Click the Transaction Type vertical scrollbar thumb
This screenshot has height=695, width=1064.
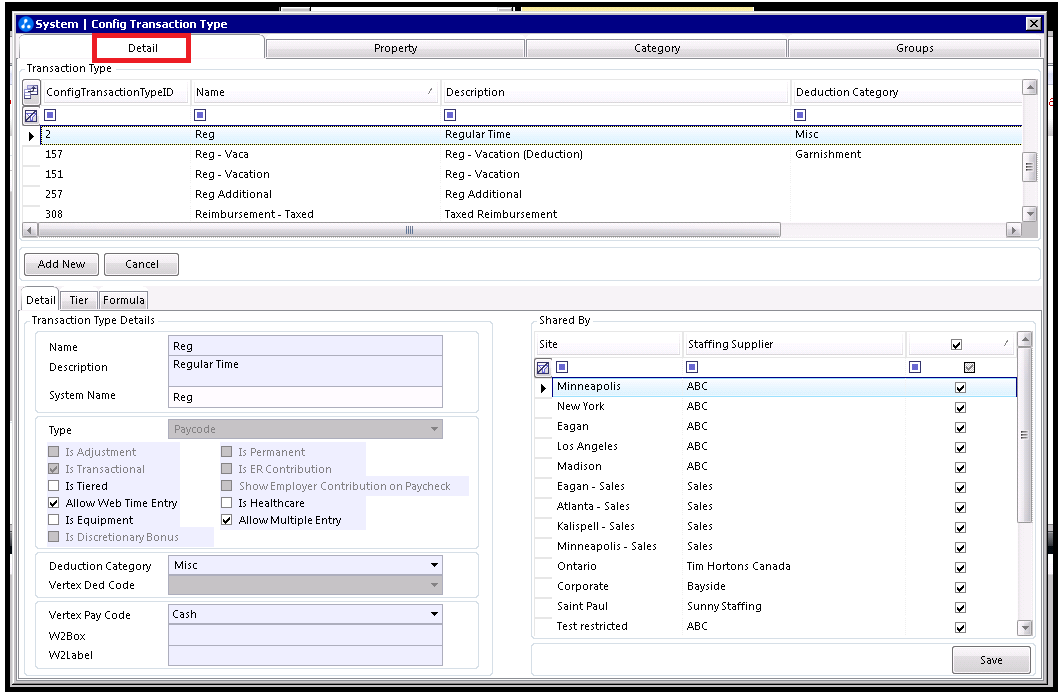(1029, 167)
